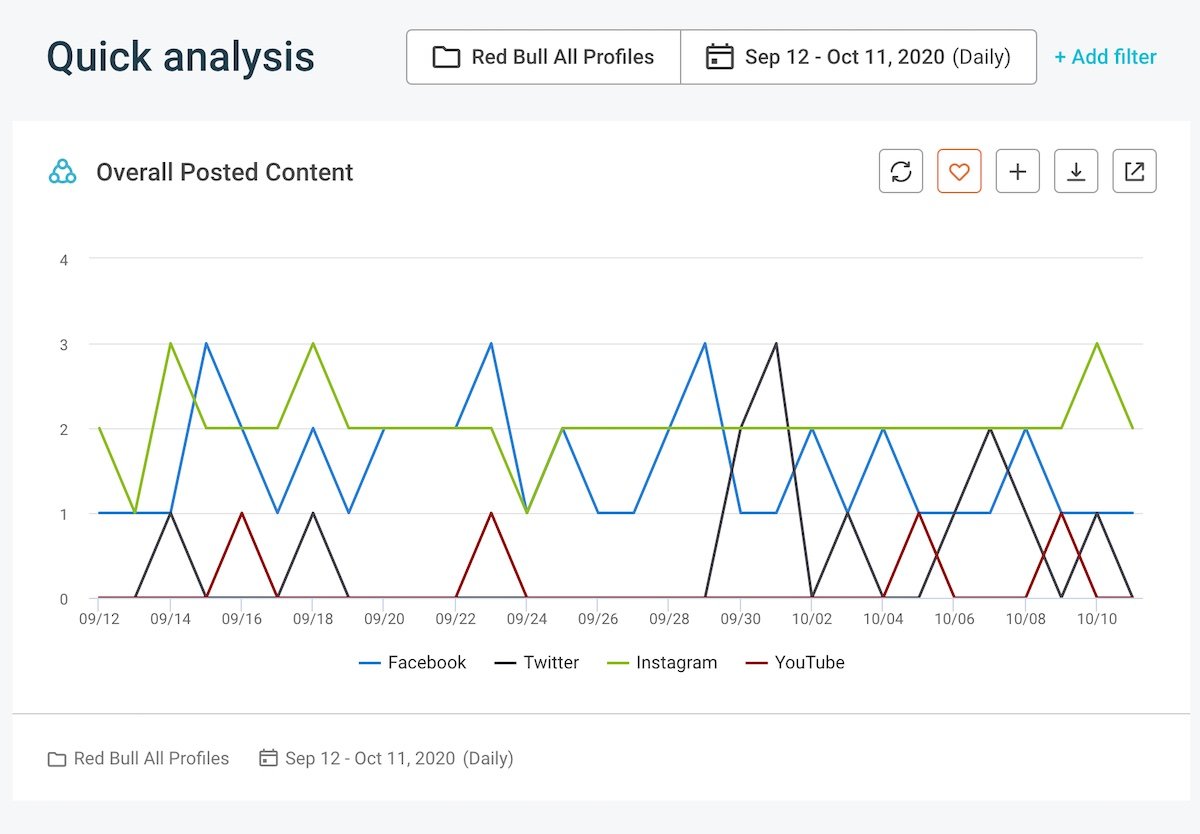Viewport: 1200px width, 834px height.
Task: Download the Overall Posted Content chart
Action: [1076, 171]
